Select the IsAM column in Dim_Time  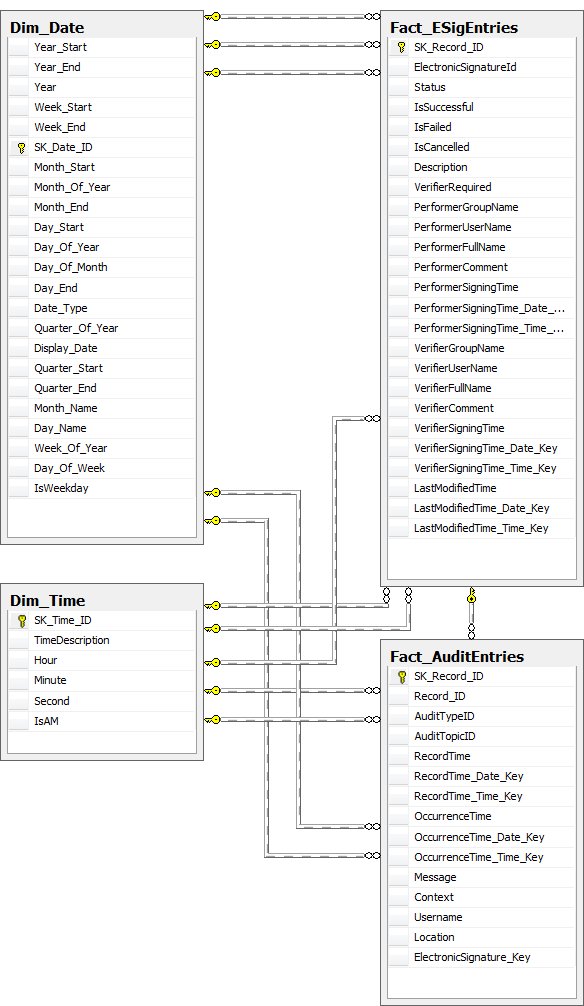pyautogui.click(x=101, y=721)
